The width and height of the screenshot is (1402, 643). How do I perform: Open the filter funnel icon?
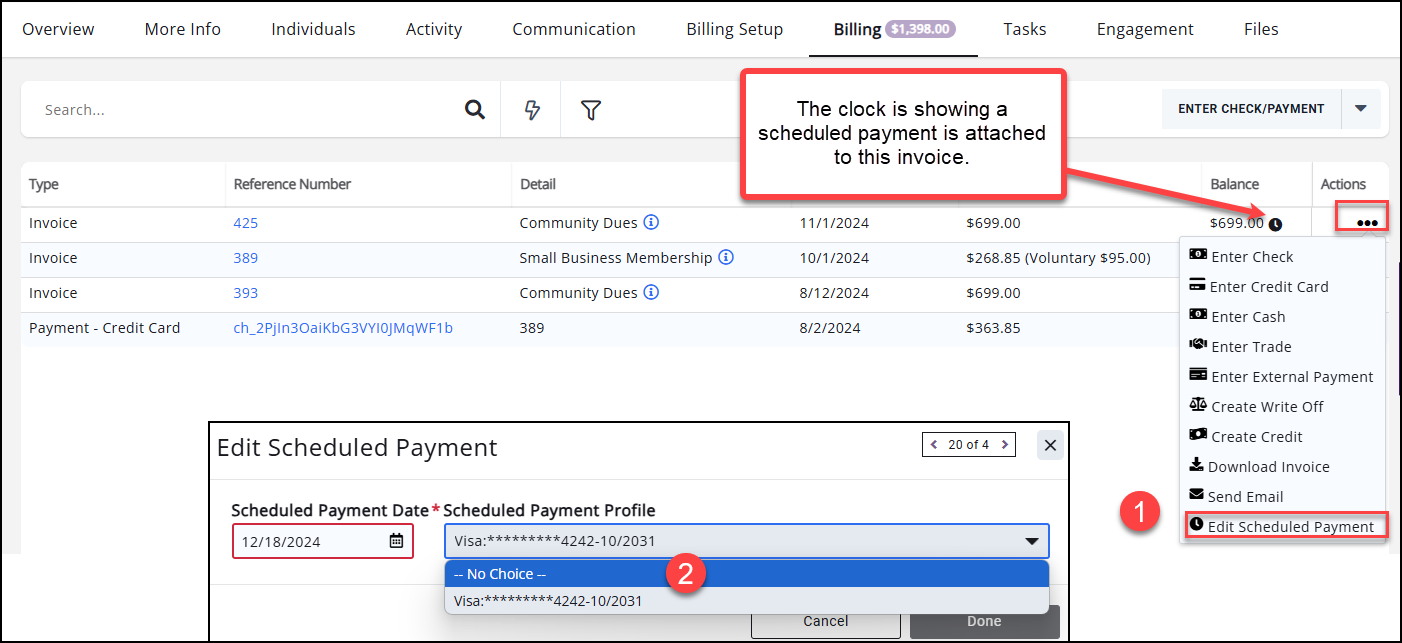pyautogui.click(x=590, y=110)
